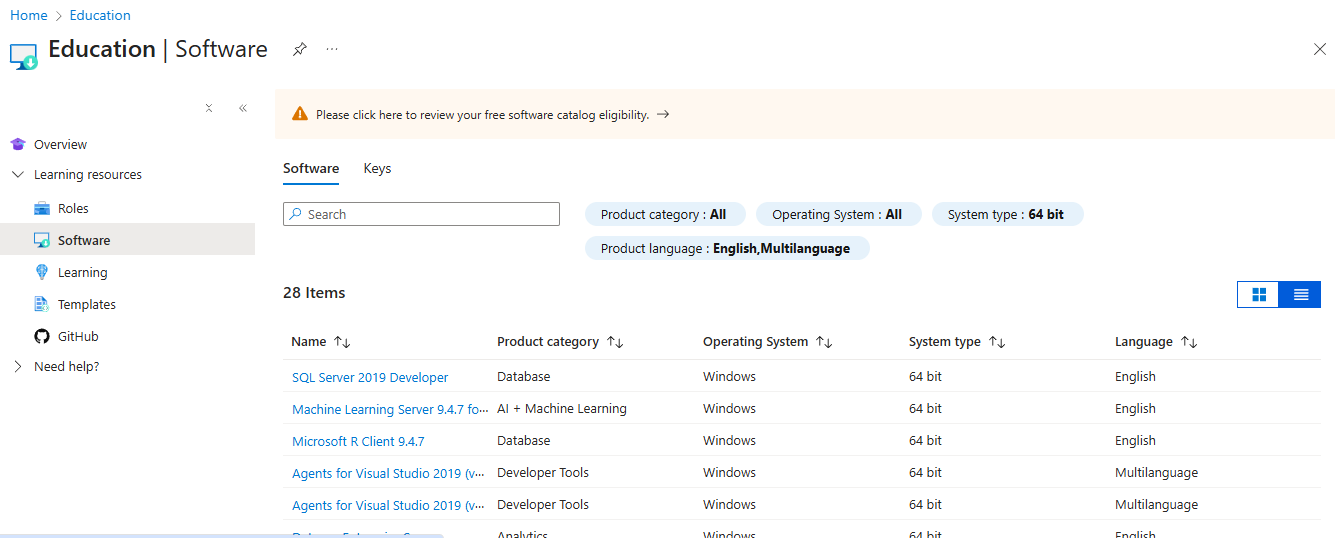1335x538 pixels.
Task: Switch to the Keys tab
Action: point(377,168)
